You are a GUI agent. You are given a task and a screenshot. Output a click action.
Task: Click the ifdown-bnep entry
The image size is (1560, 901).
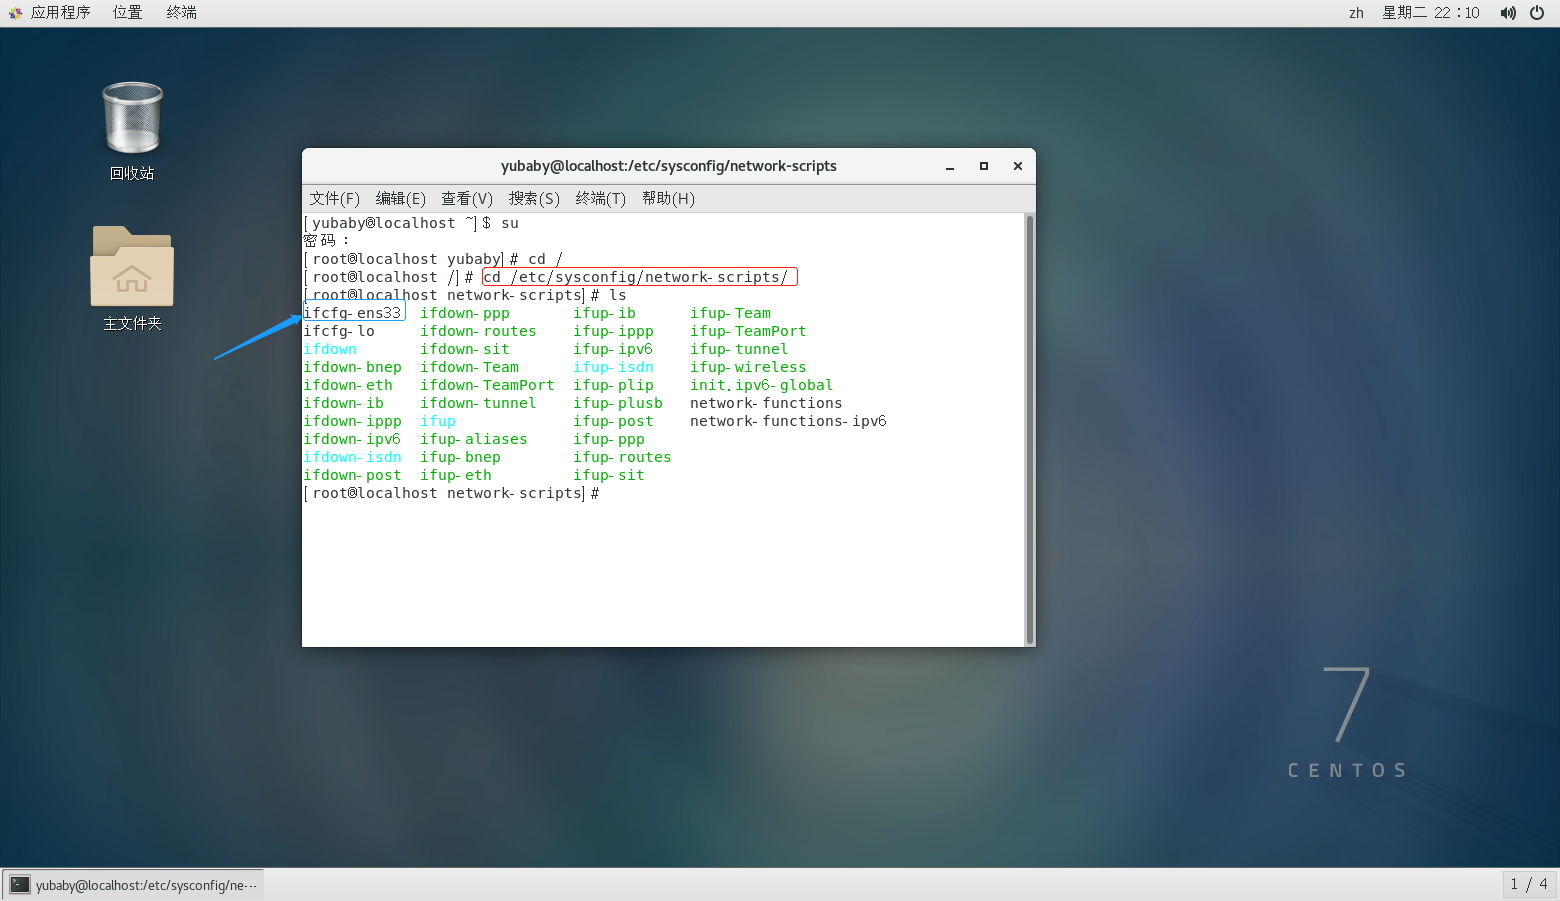pos(352,367)
